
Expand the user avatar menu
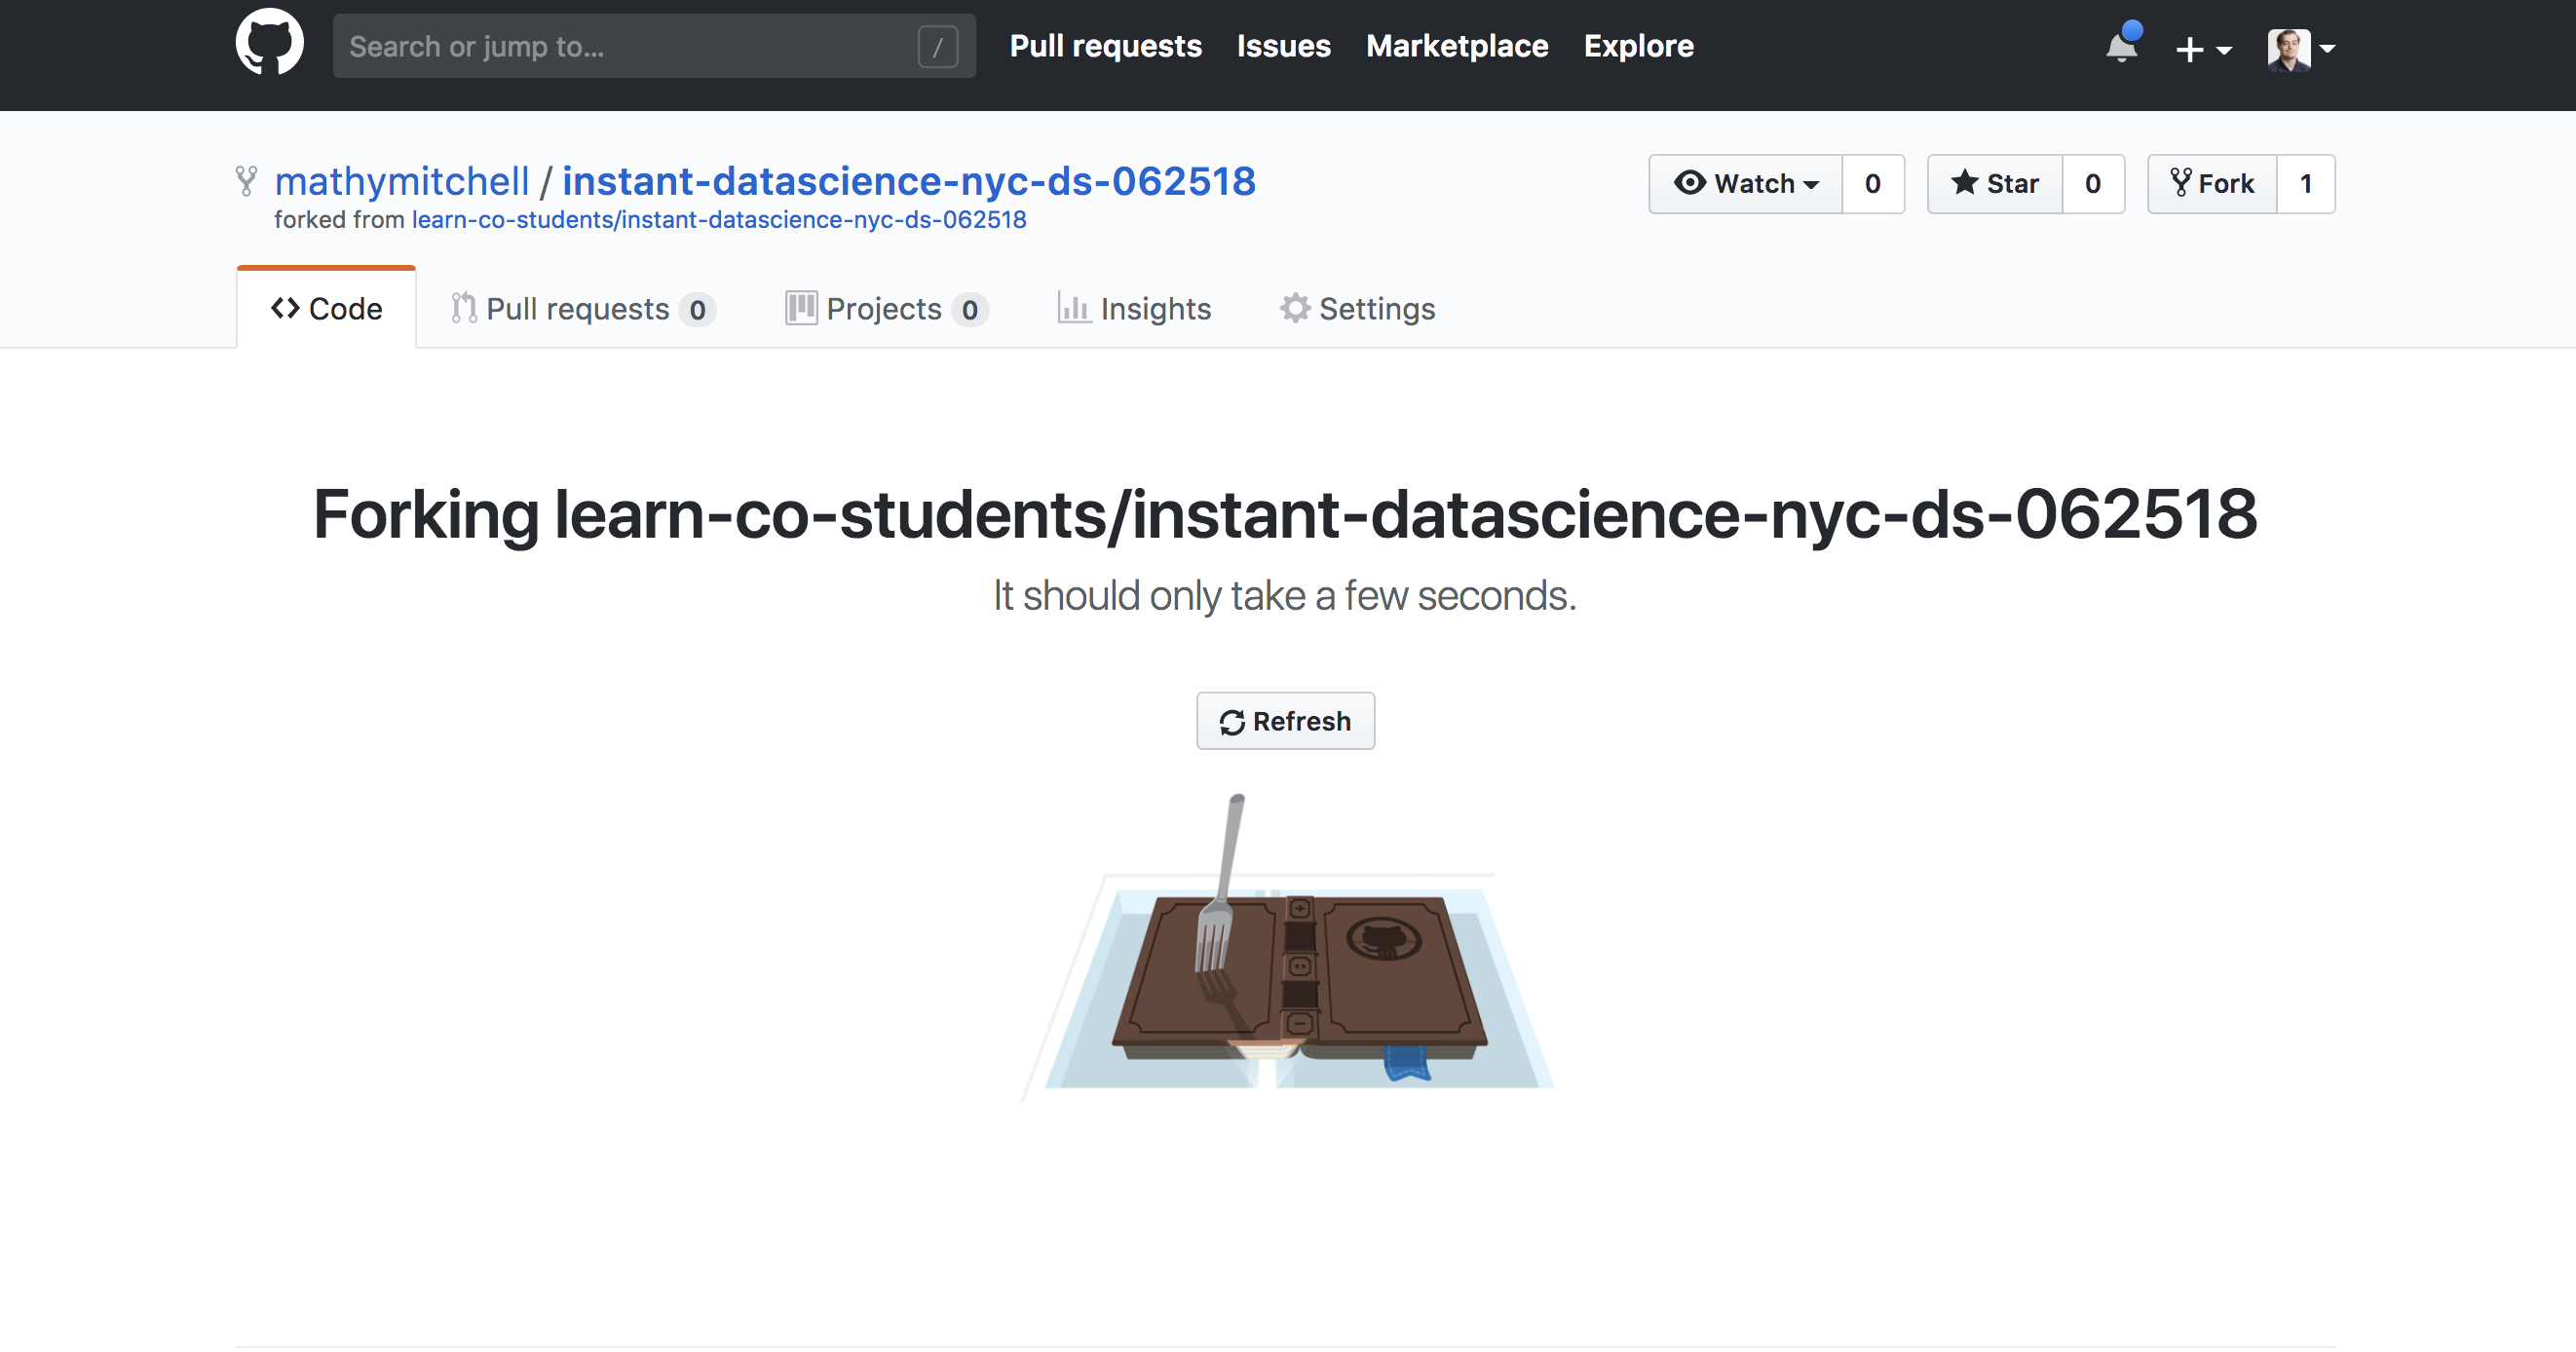point(2300,48)
